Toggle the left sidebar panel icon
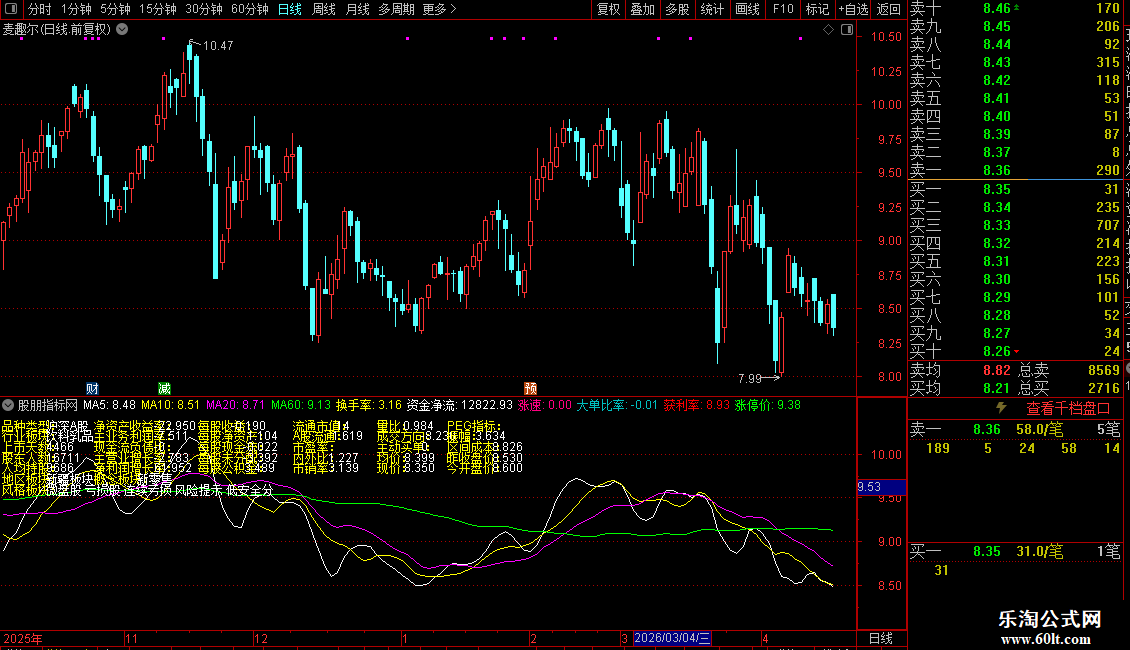 click(11, 9)
